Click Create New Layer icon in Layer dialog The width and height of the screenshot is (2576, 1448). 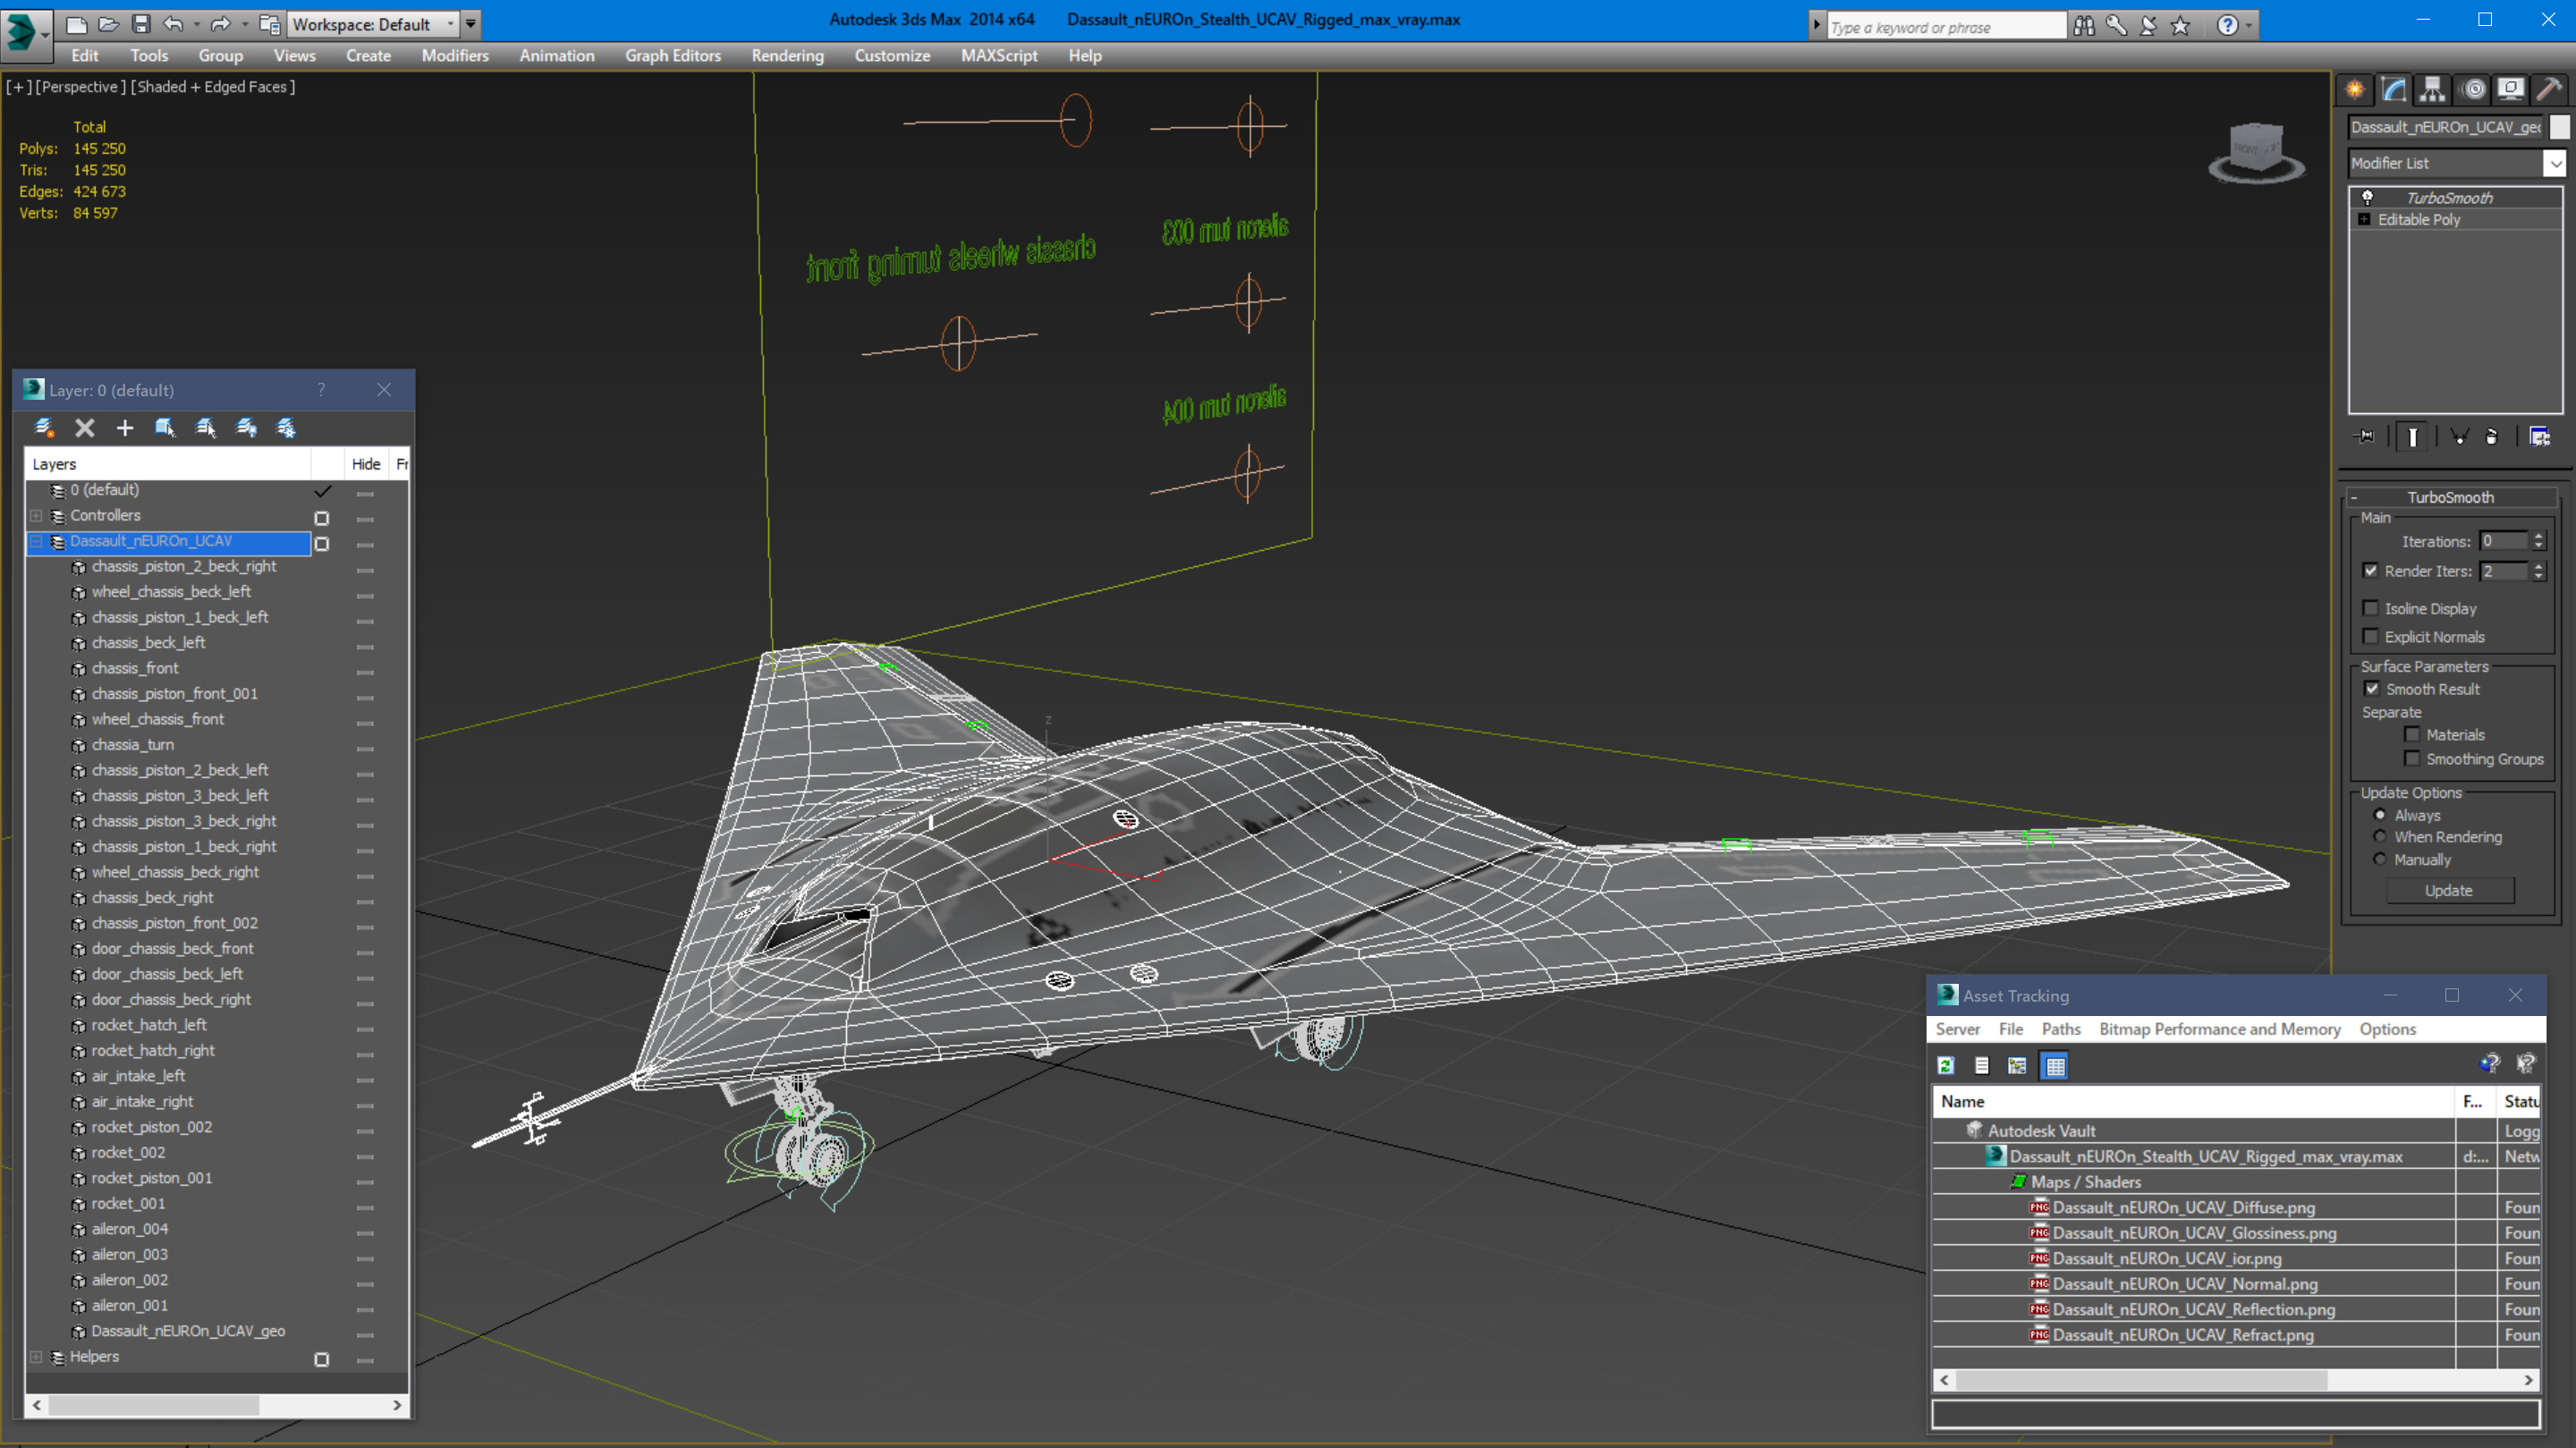pos(44,428)
